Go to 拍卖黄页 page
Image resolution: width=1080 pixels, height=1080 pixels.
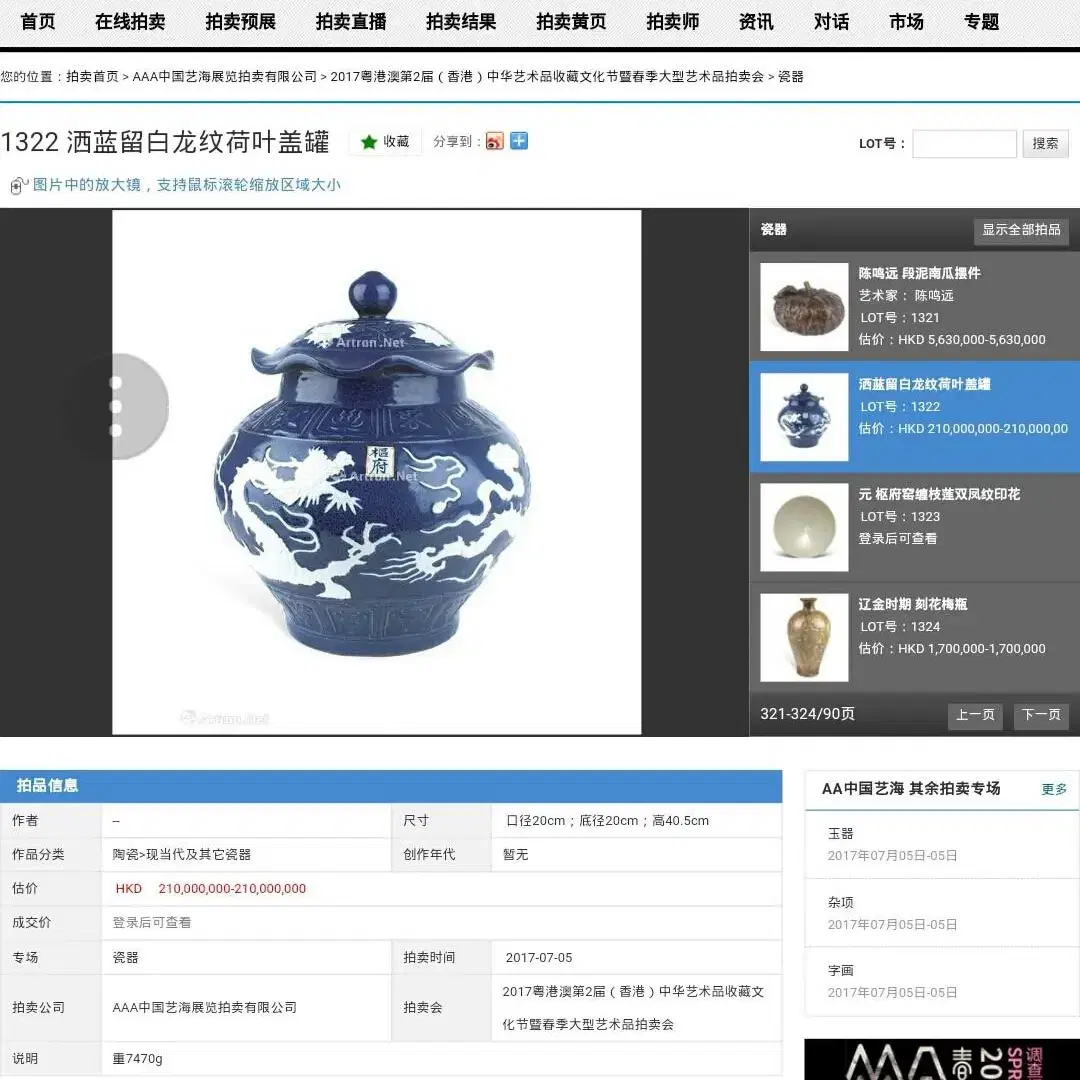click(571, 22)
